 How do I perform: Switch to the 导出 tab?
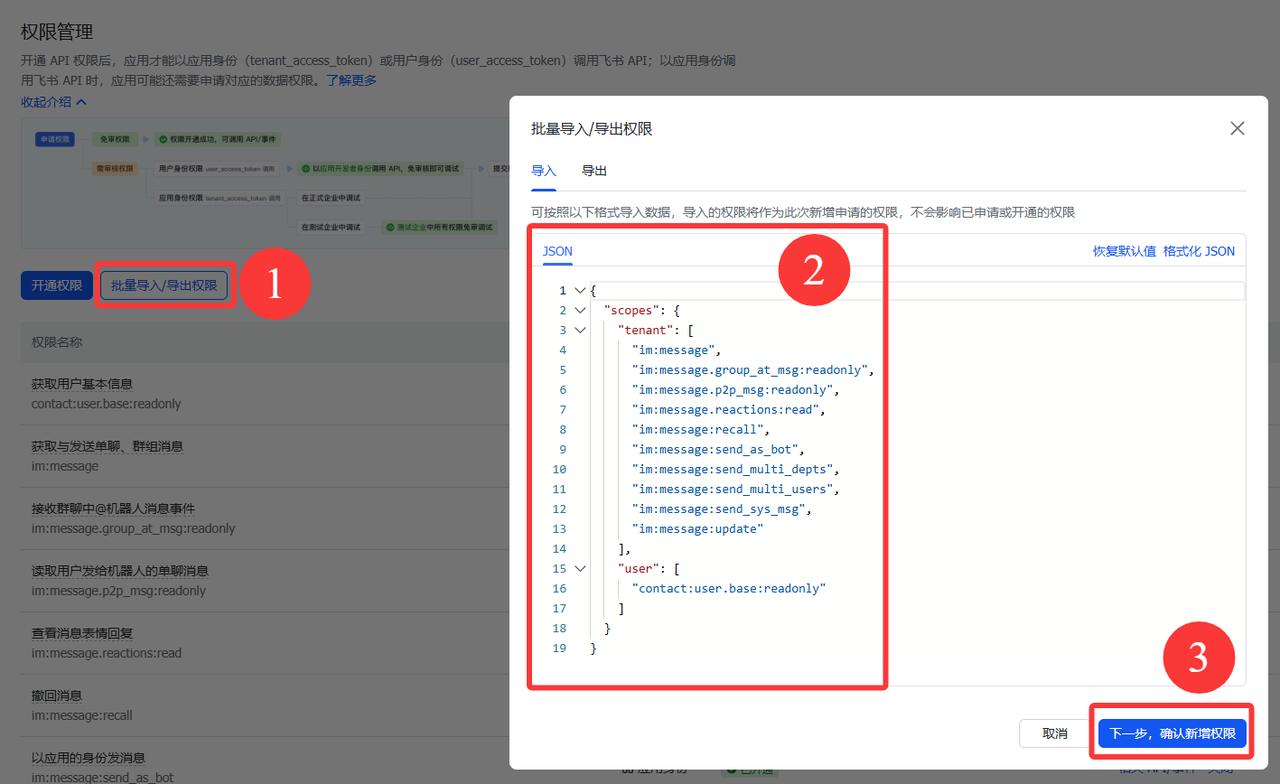594,171
